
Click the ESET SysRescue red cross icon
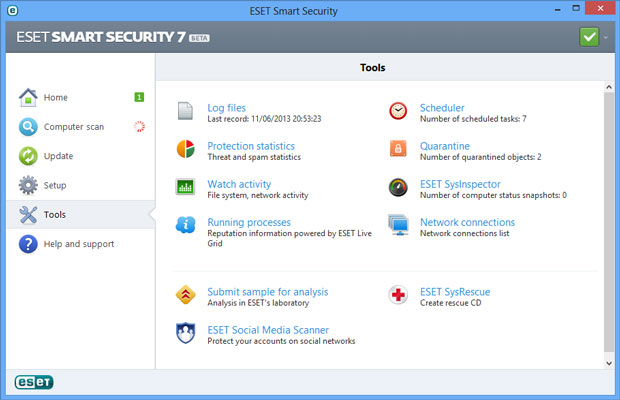click(x=398, y=295)
